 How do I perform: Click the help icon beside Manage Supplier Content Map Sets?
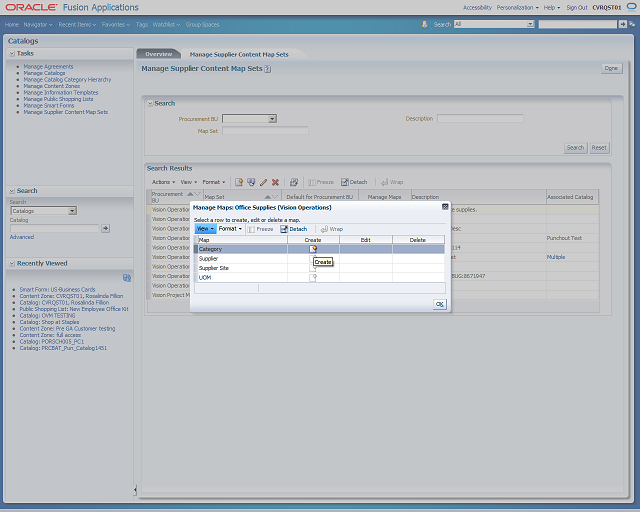tap(268, 69)
